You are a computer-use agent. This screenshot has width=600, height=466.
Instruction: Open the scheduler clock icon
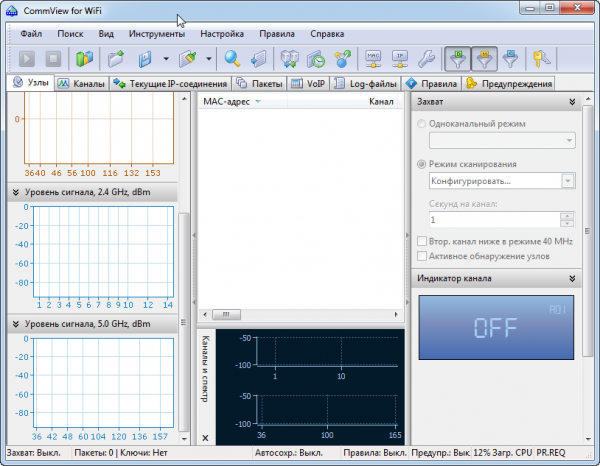316,59
